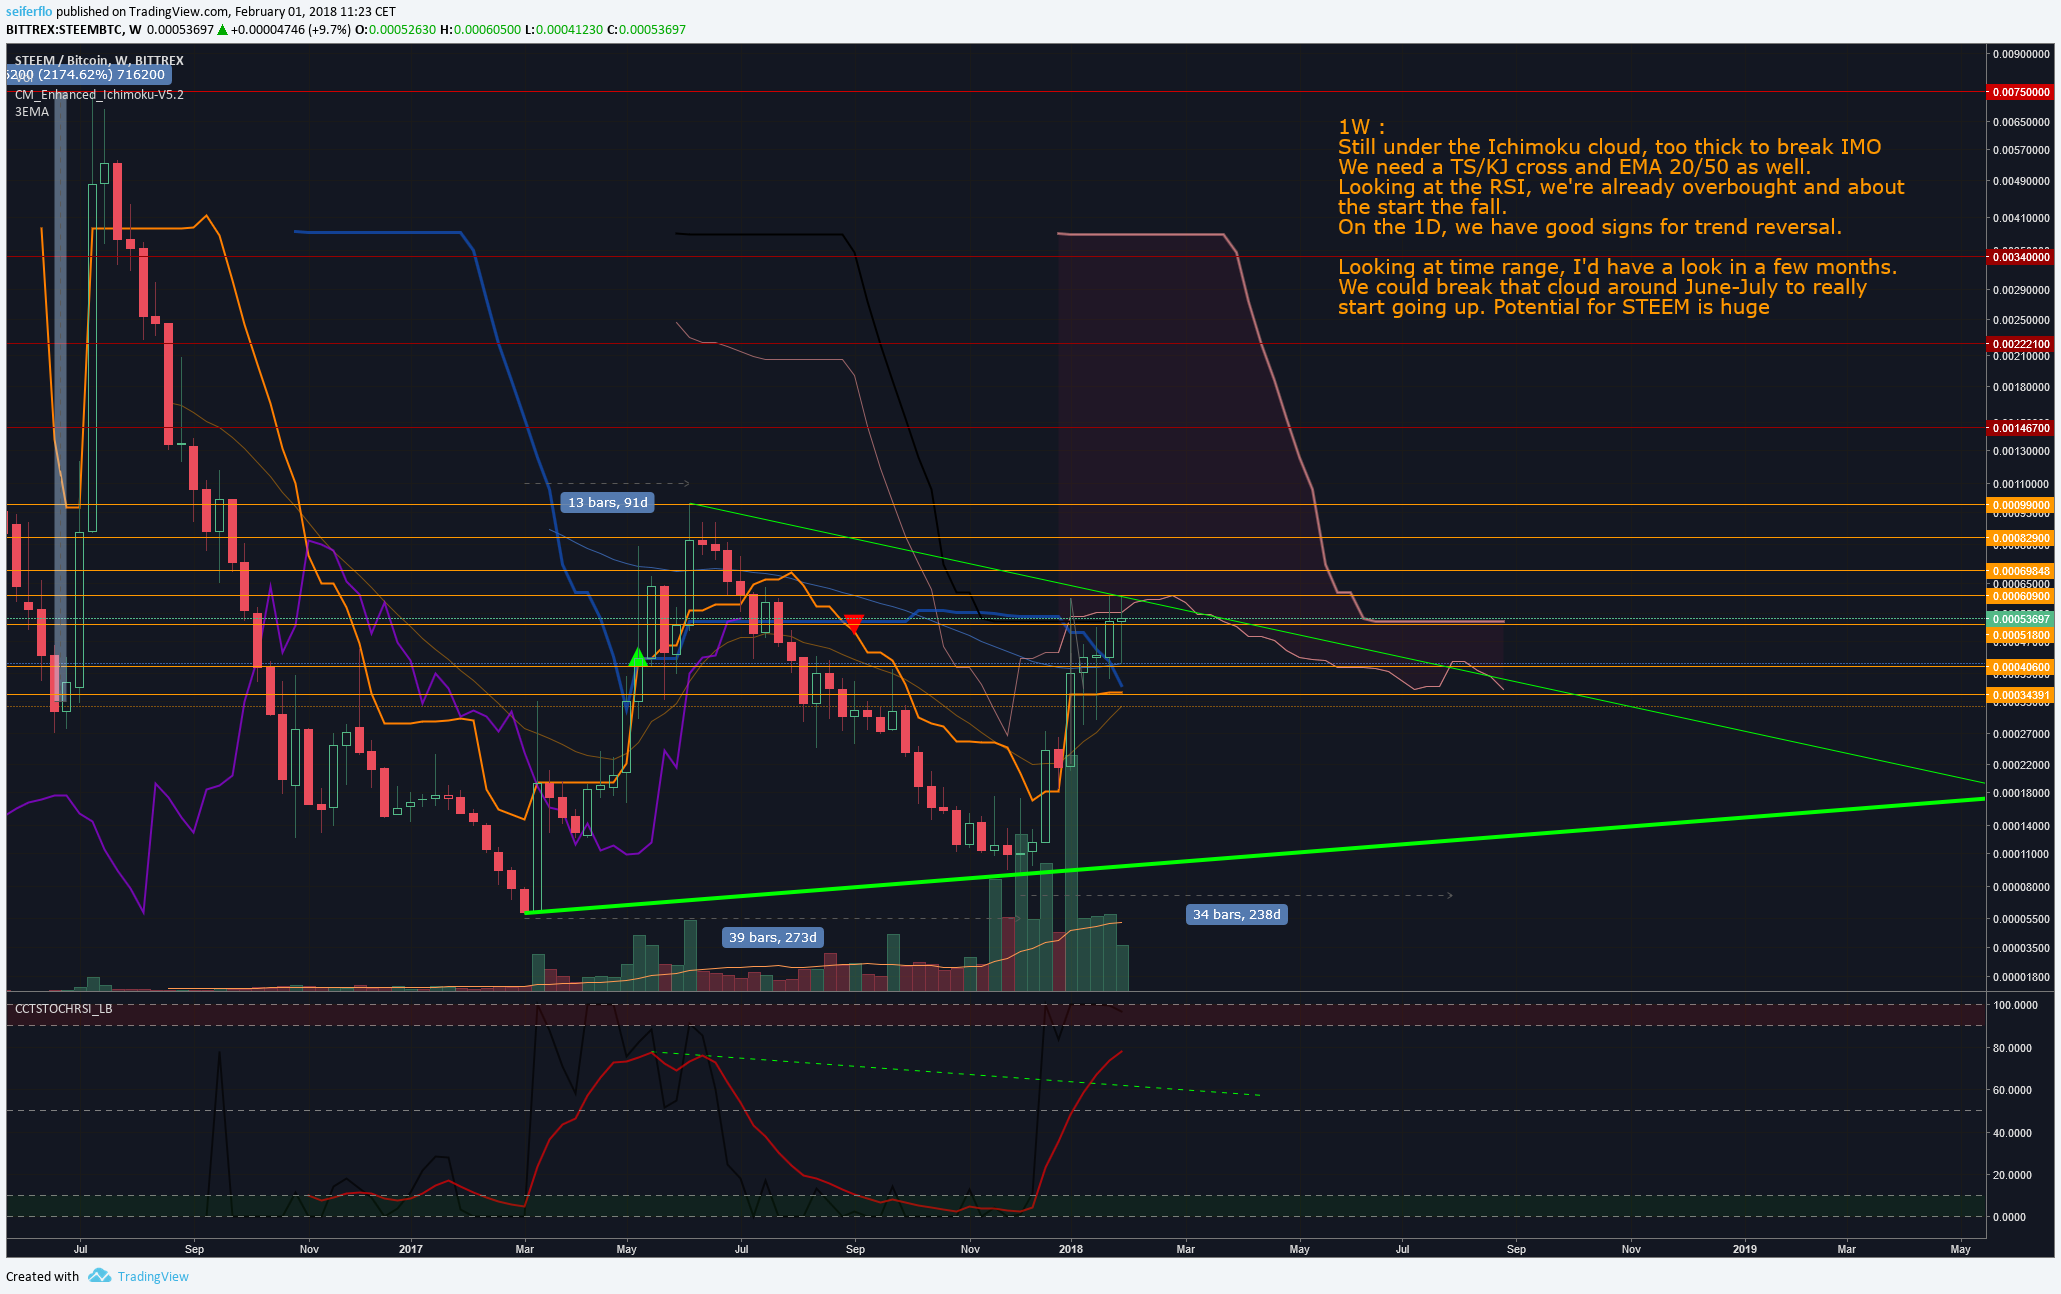Viewport: 2061px width, 1294px height.
Task: Click the 2018 label on the time axis
Action: (x=1070, y=1248)
